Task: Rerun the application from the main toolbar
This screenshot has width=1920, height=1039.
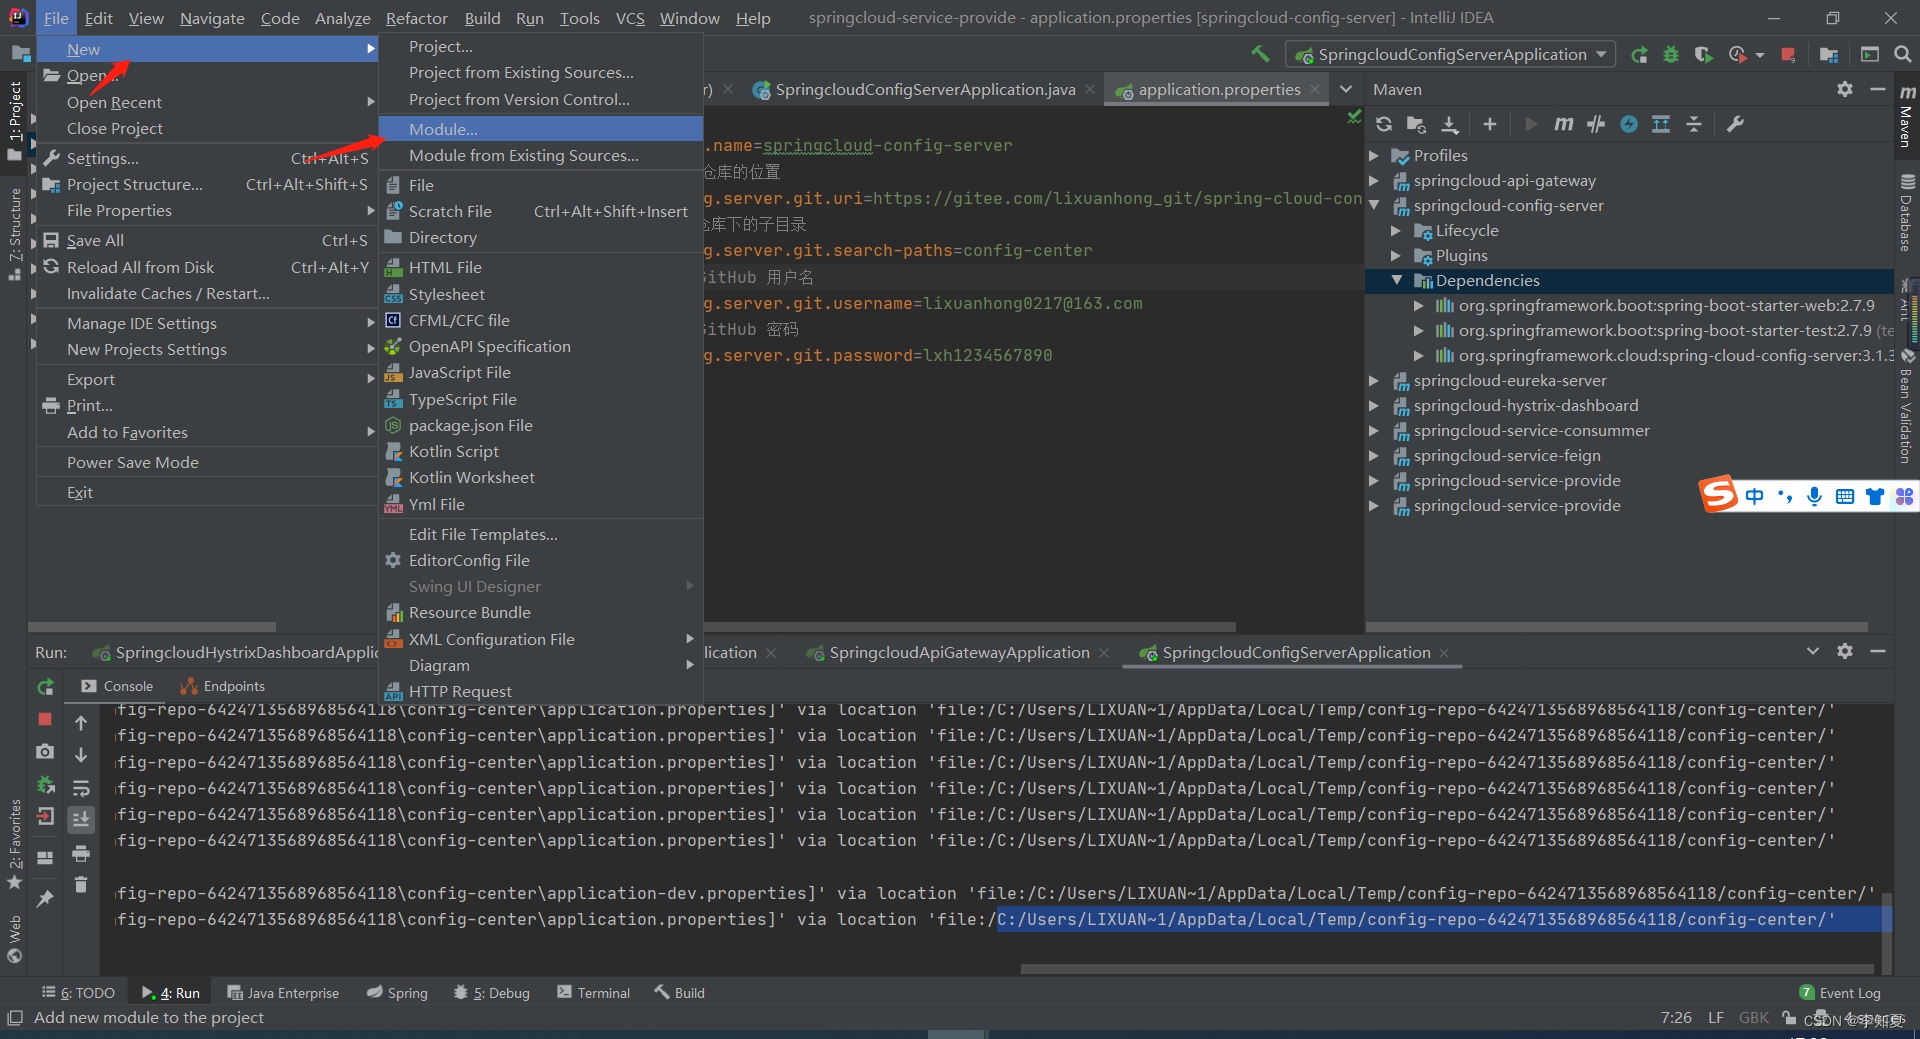Action: pyautogui.click(x=1639, y=55)
